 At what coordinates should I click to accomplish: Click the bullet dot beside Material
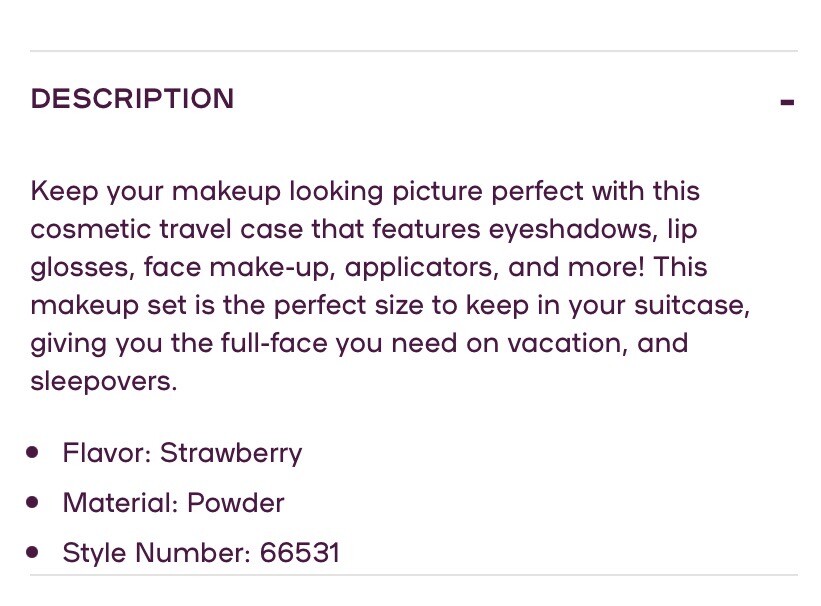34,502
